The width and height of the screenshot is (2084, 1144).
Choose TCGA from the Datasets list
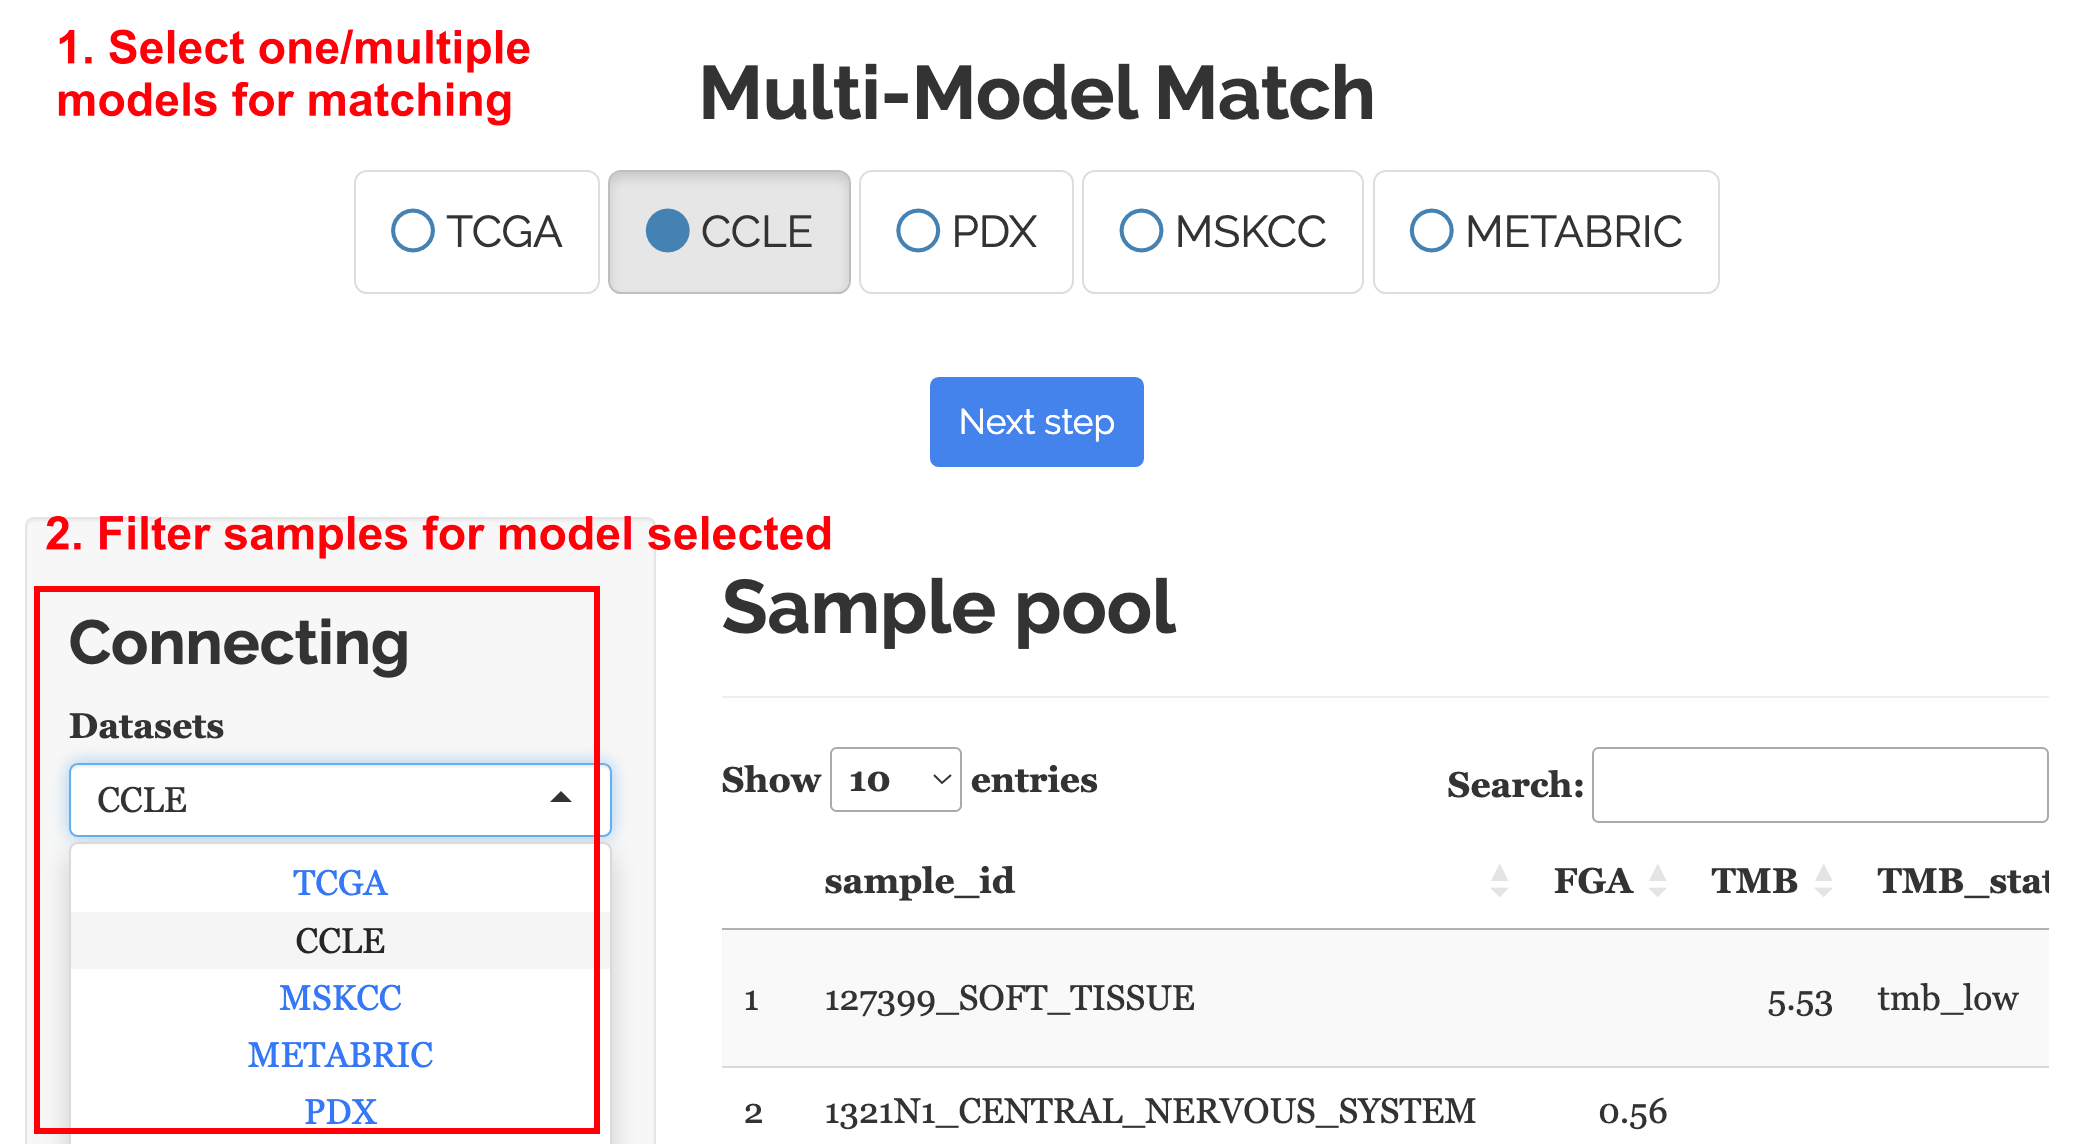click(x=340, y=883)
